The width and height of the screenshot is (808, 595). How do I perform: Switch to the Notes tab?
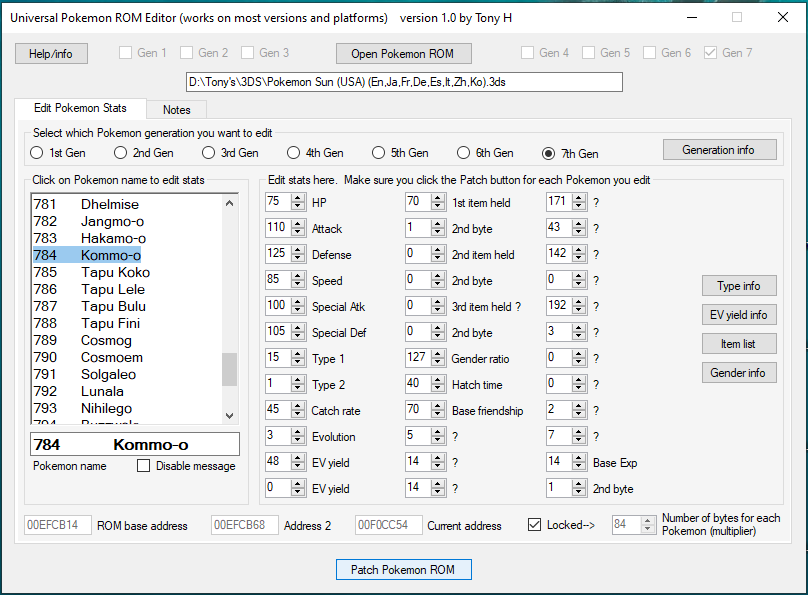[x=176, y=109]
